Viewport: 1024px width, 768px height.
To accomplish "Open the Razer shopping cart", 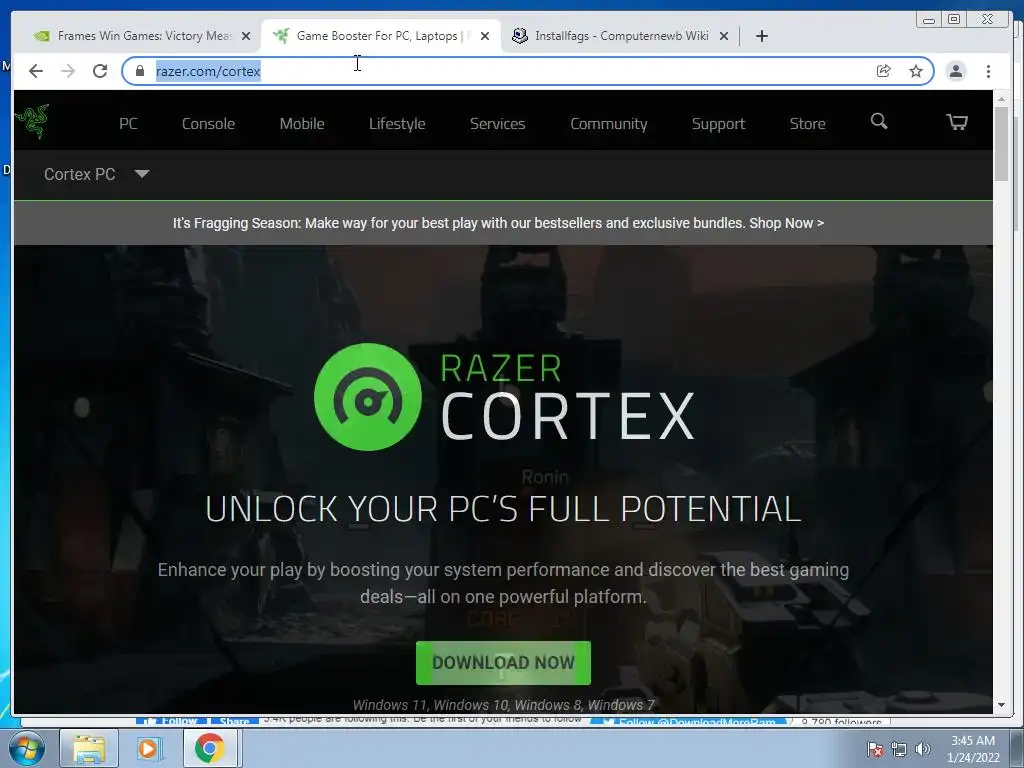I will 957,121.
